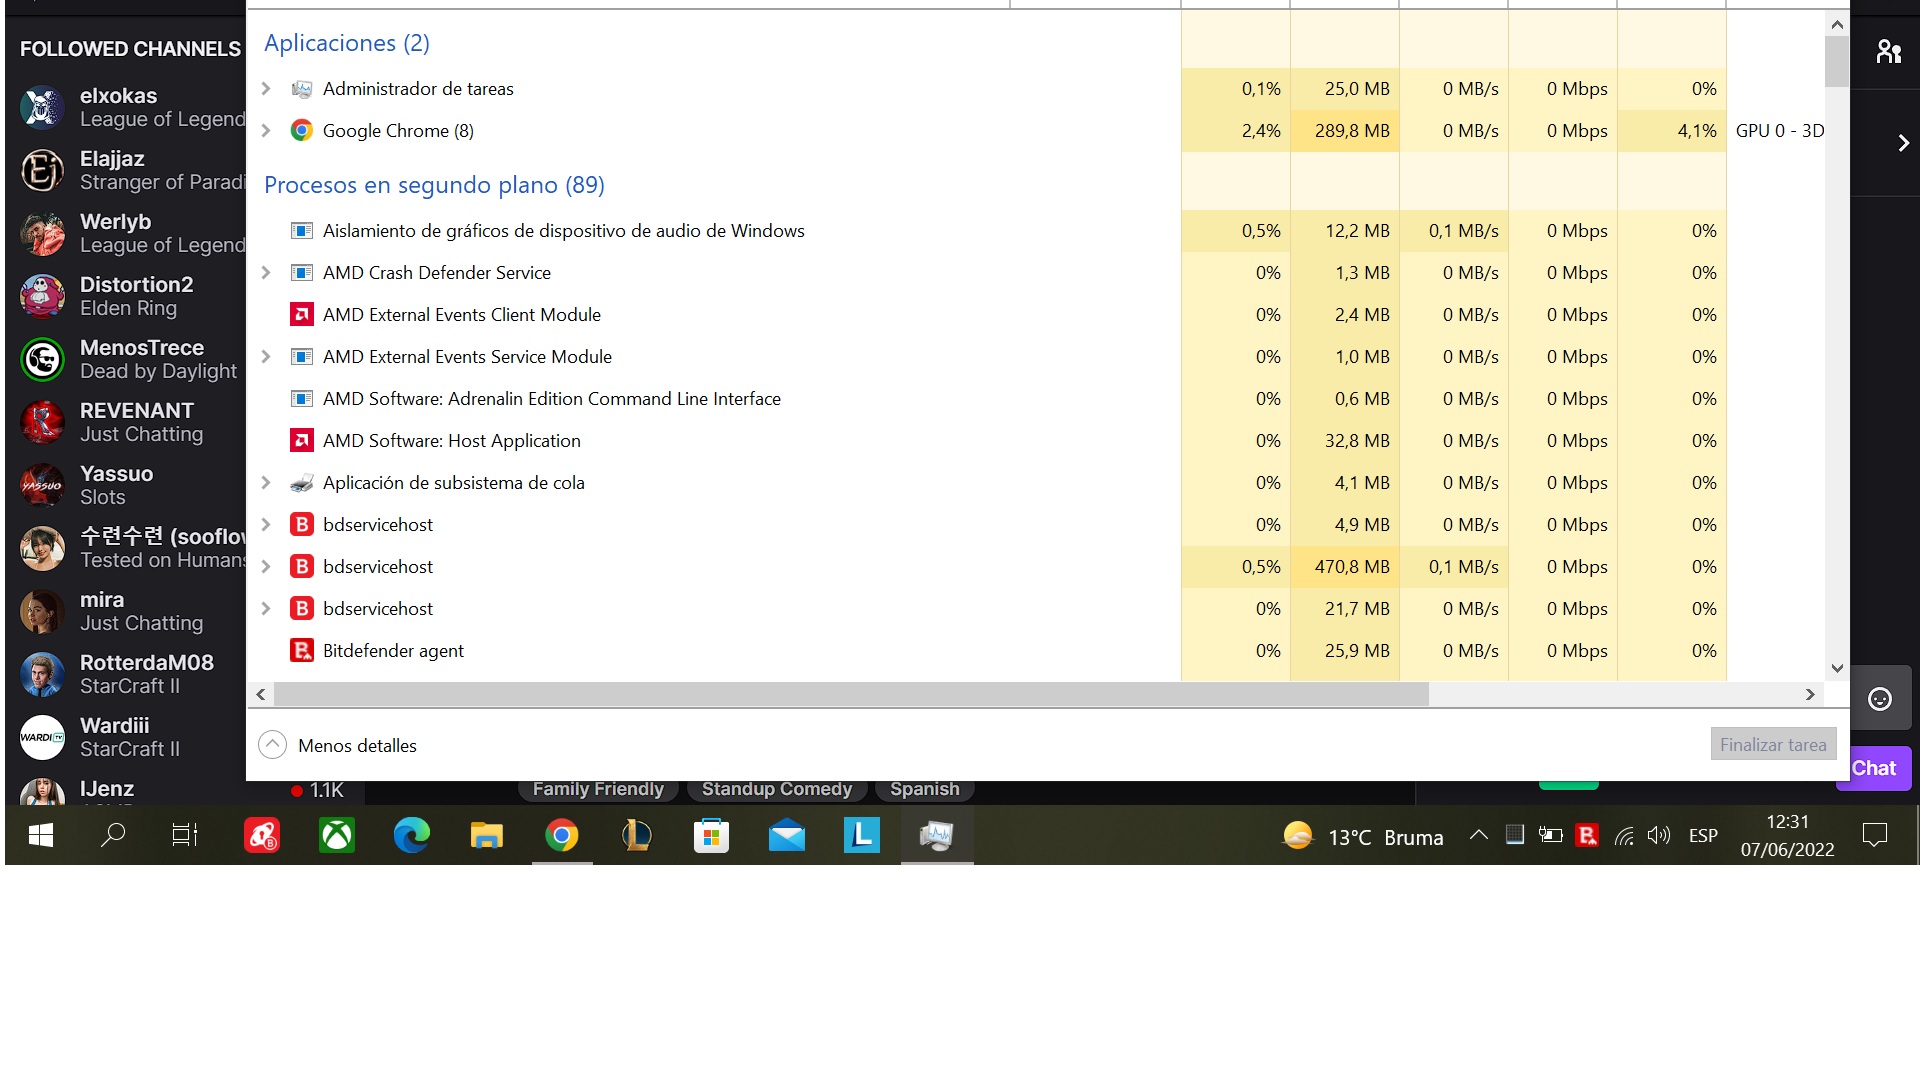
Task: Expand the AMD Crash Defender Service row
Action: click(266, 273)
